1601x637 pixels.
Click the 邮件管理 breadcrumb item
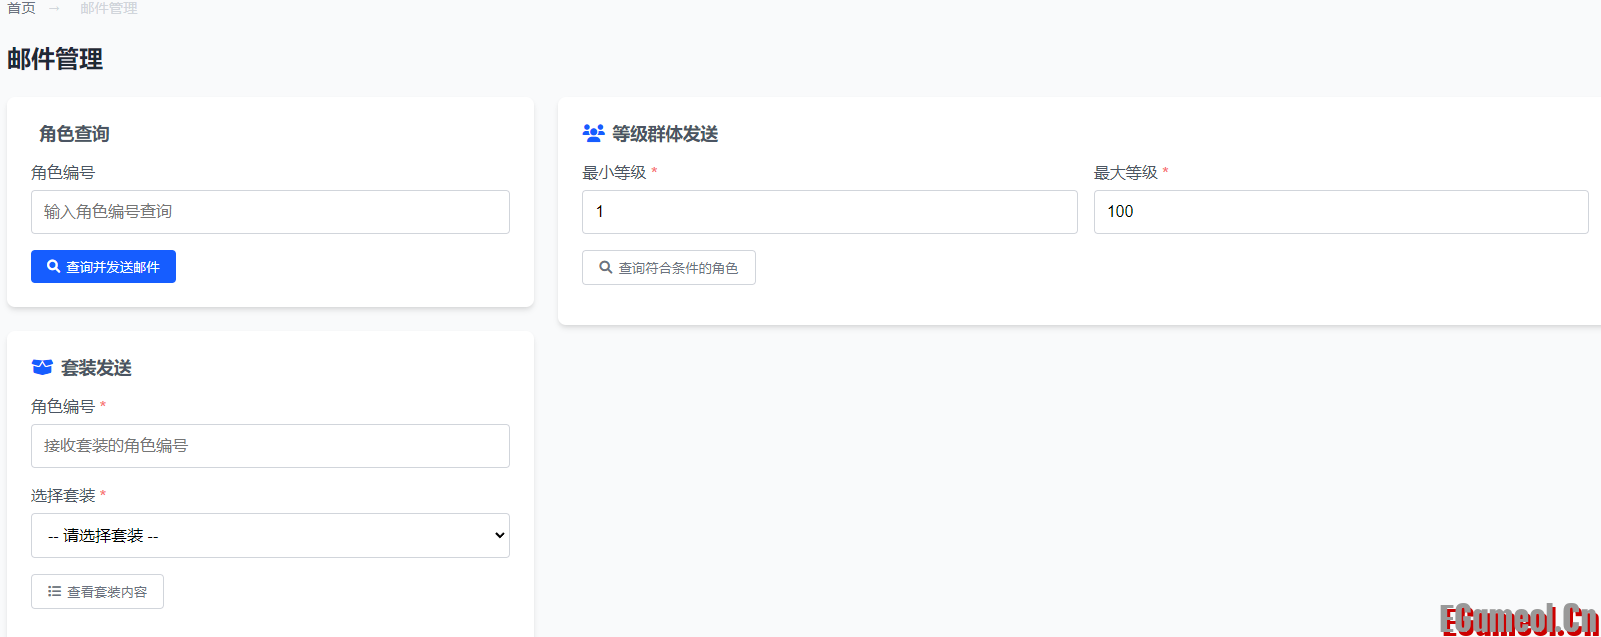(109, 8)
